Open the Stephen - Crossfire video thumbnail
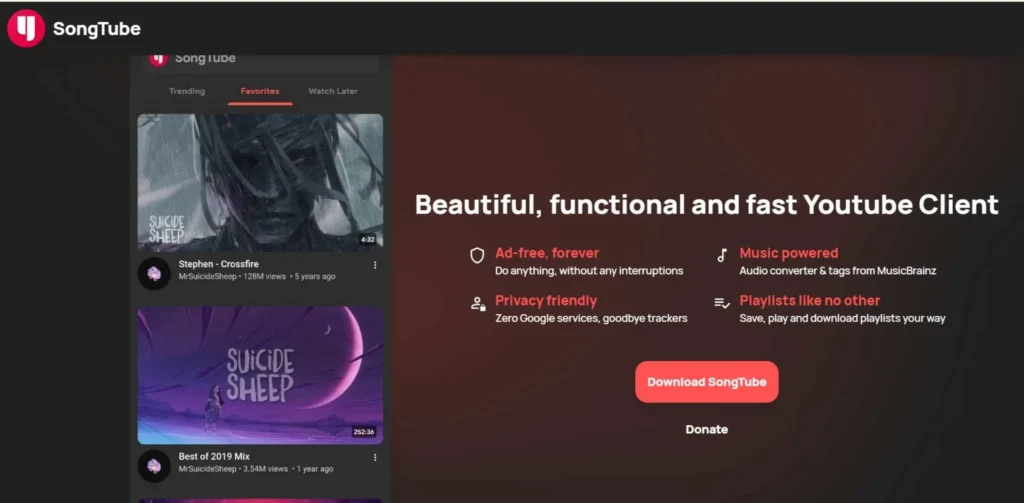Image resolution: width=1024 pixels, height=503 pixels. click(260, 182)
